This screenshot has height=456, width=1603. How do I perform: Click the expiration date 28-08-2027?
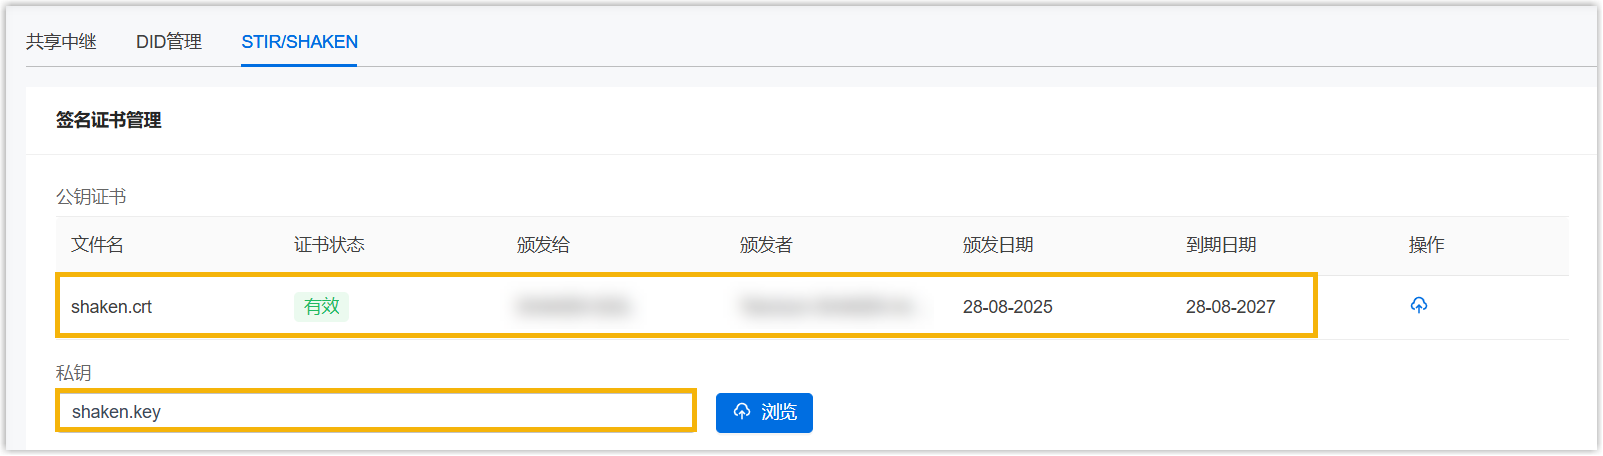[1230, 307]
